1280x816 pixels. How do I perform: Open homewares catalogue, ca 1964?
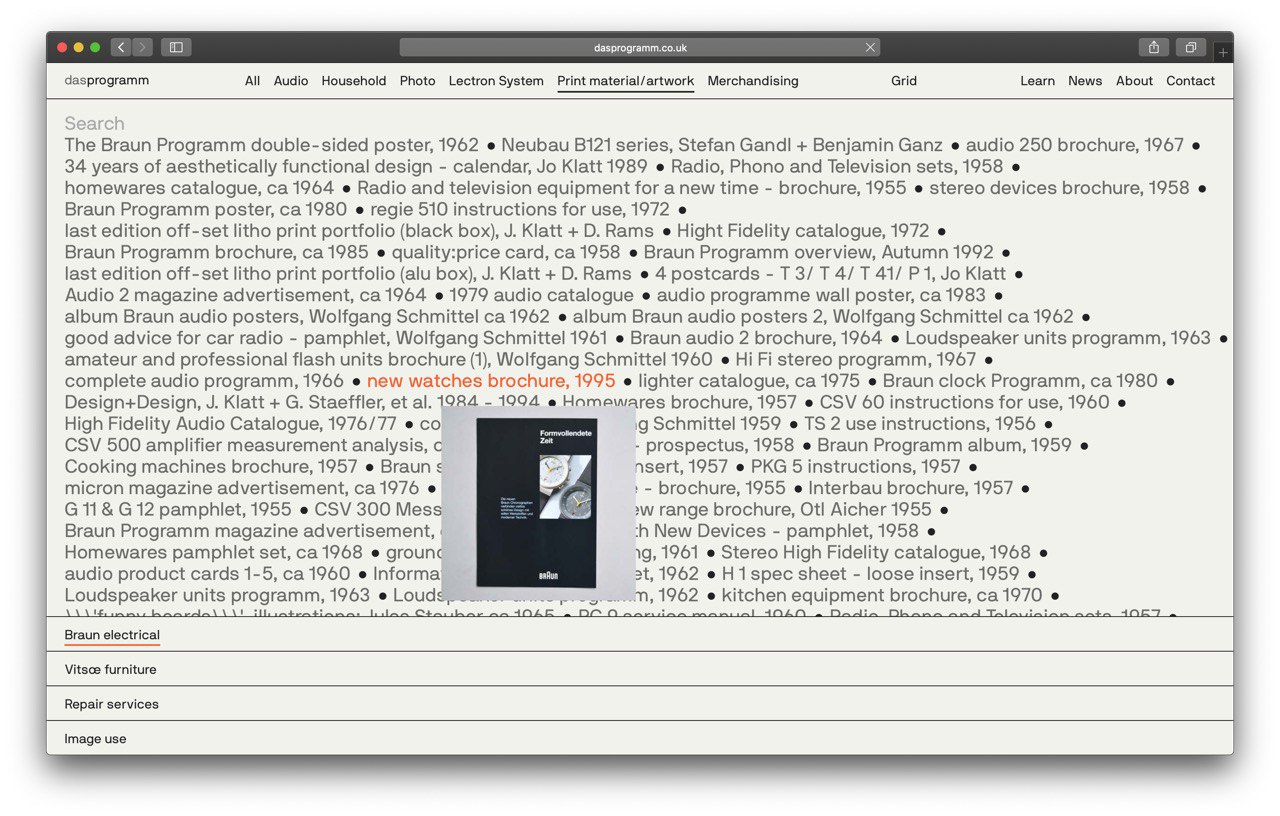[199, 188]
